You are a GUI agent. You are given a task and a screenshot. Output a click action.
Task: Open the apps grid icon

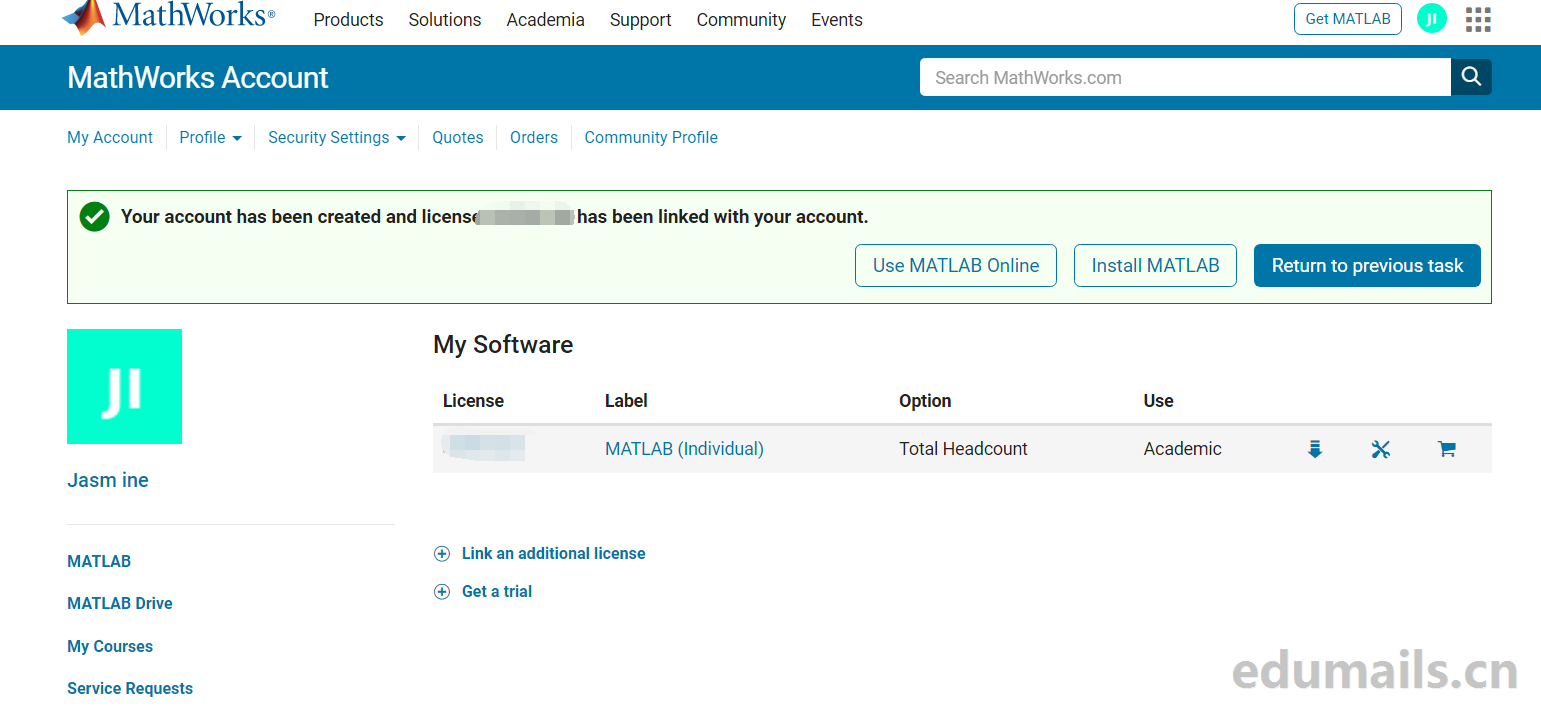pos(1478,19)
